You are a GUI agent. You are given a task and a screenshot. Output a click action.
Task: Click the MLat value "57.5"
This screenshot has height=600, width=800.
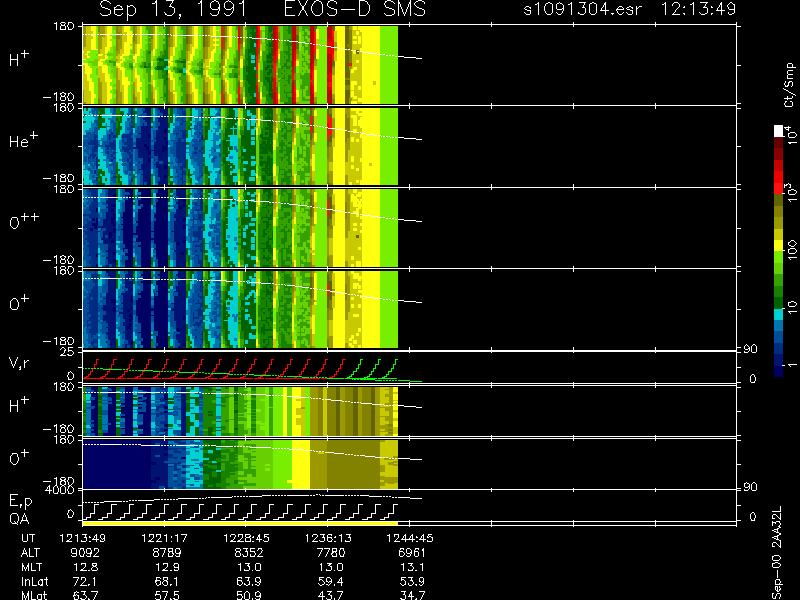tap(167, 595)
